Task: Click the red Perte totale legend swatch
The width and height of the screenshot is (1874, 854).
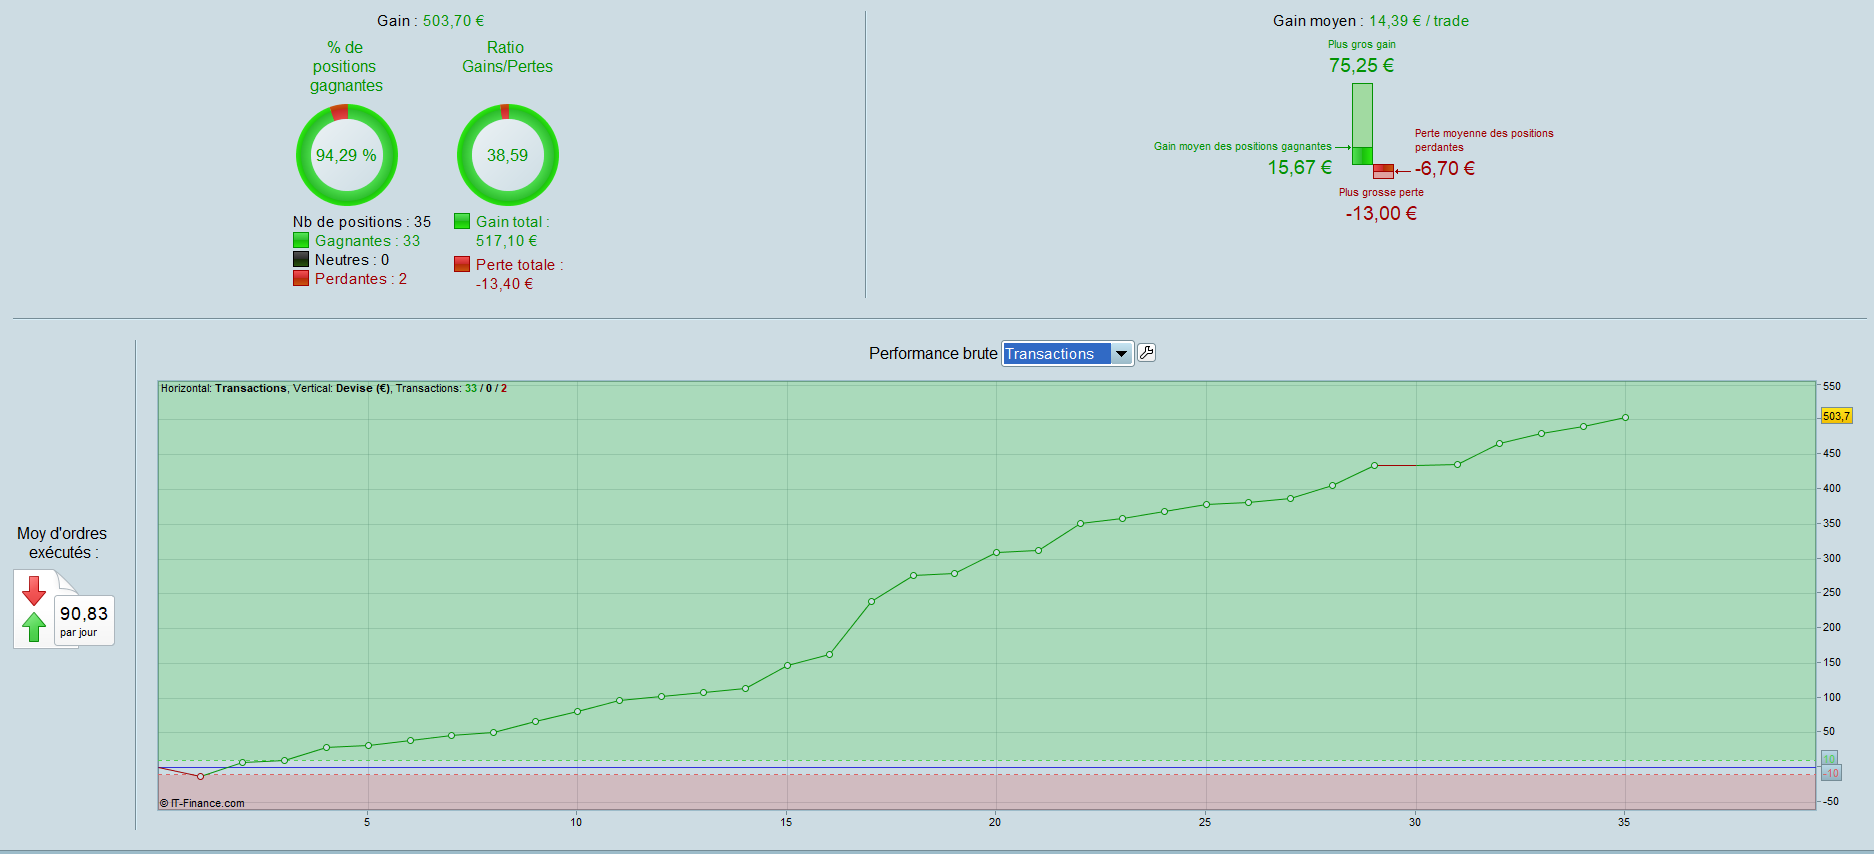Action: coord(462,264)
